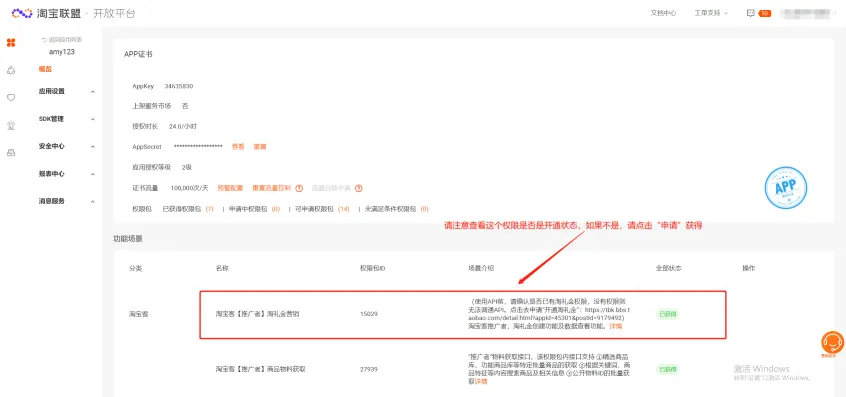This screenshot has width=846, height=397.
Task: Click help icon after 重置流量控制
Action: point(299,188)
